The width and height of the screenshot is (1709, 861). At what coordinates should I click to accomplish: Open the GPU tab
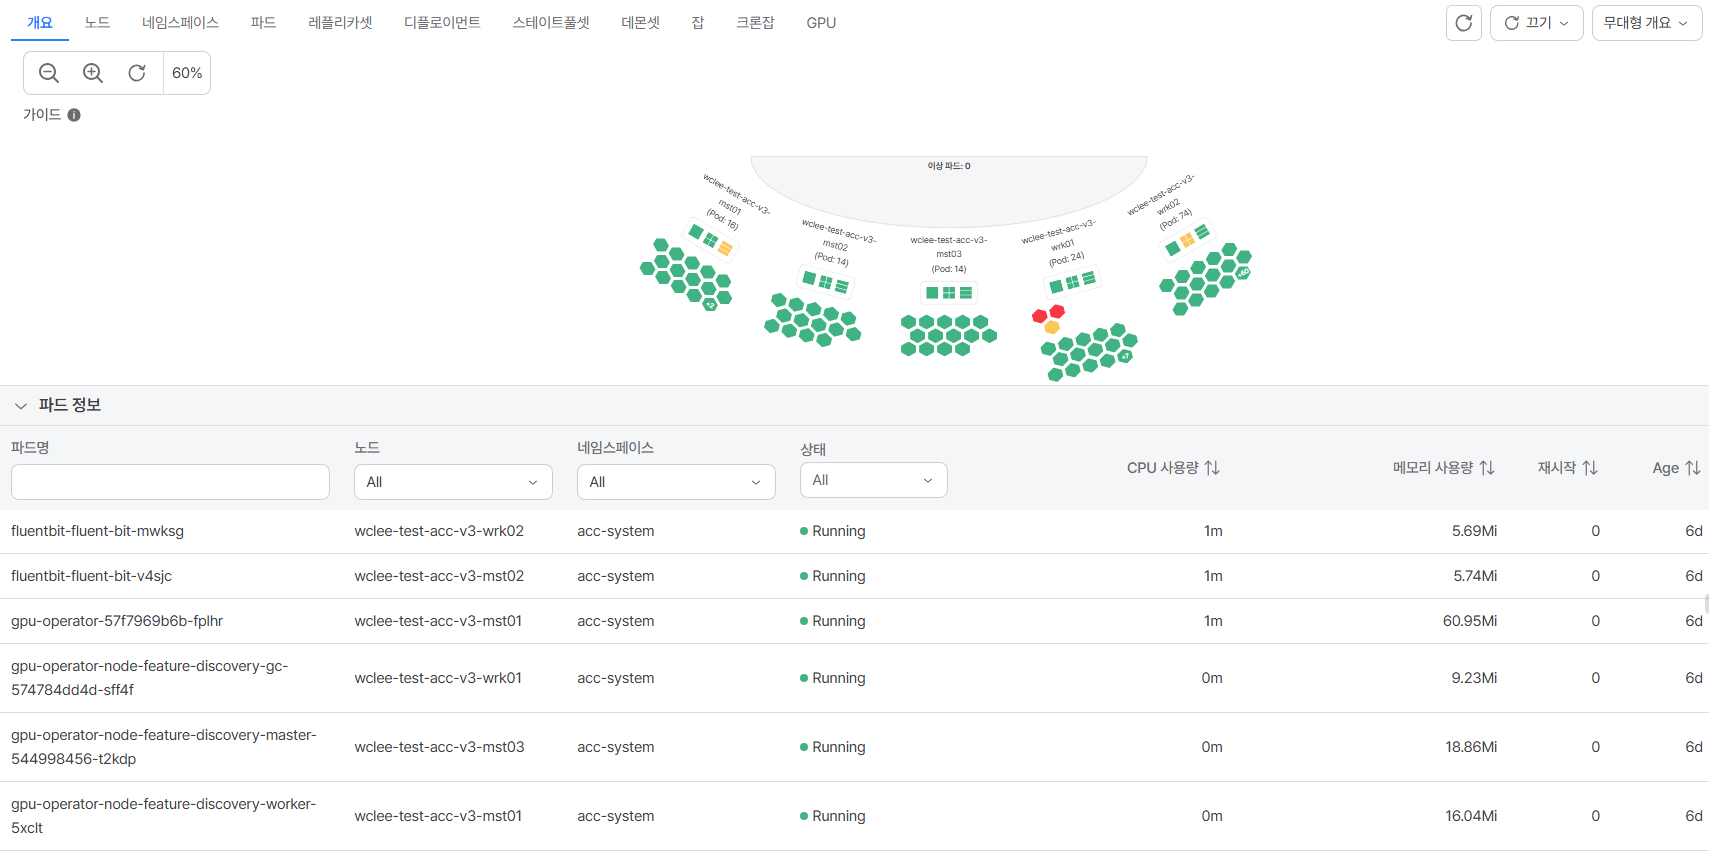pos(821,22)
